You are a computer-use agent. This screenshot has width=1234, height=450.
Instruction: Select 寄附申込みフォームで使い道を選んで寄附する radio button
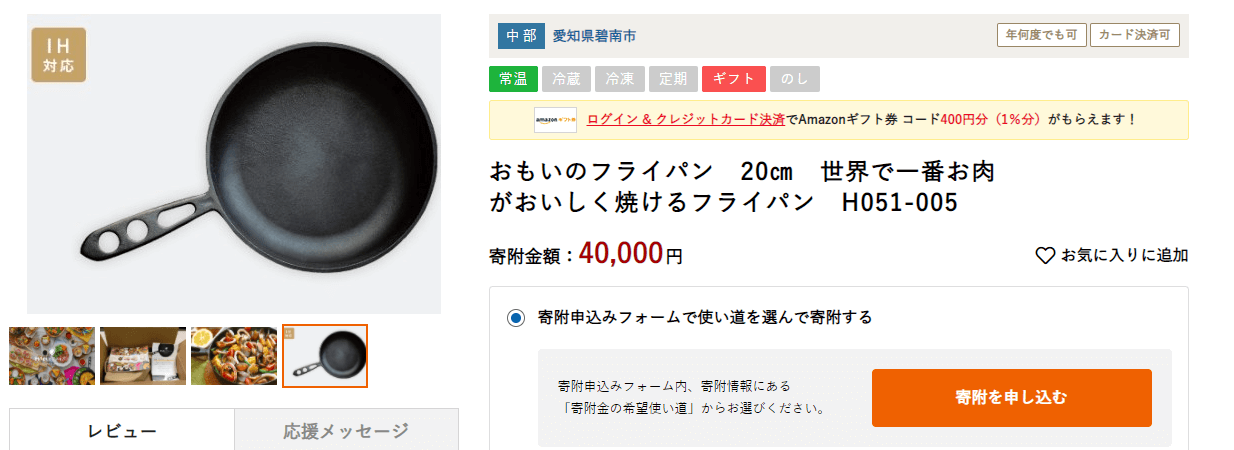click(516, 318)
